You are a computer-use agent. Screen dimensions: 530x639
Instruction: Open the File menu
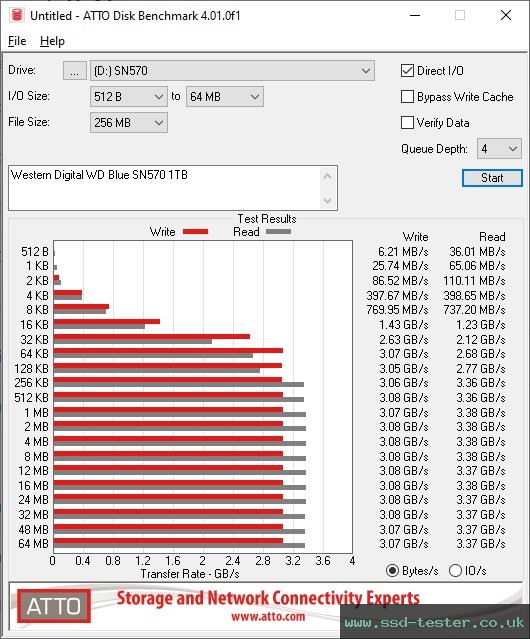tap(17, 41)
